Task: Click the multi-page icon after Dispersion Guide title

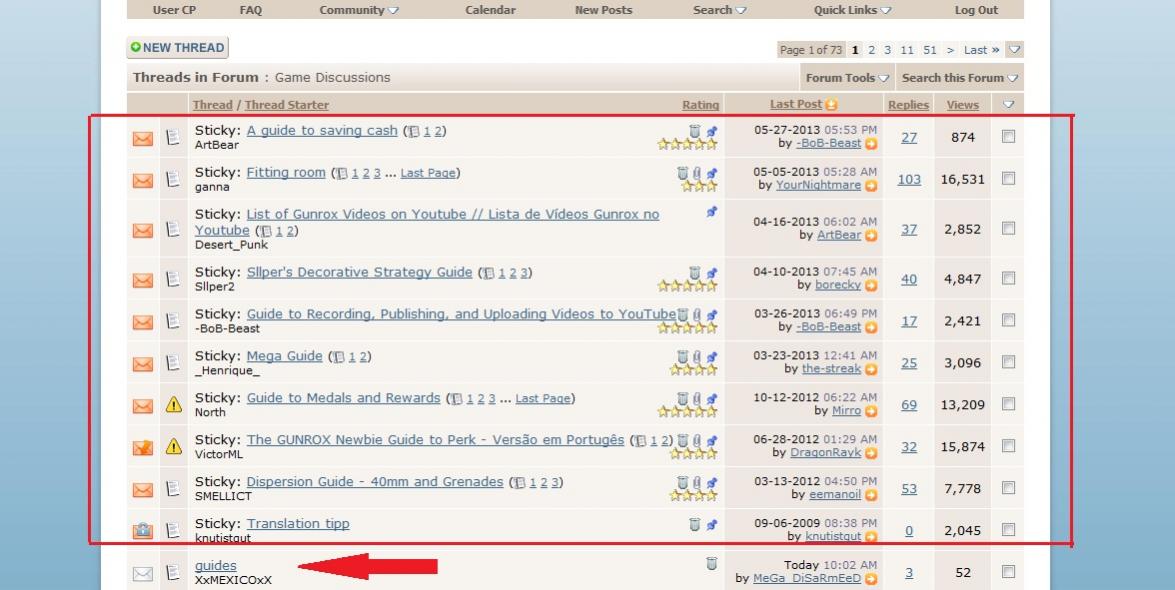Action: point(518,483)
